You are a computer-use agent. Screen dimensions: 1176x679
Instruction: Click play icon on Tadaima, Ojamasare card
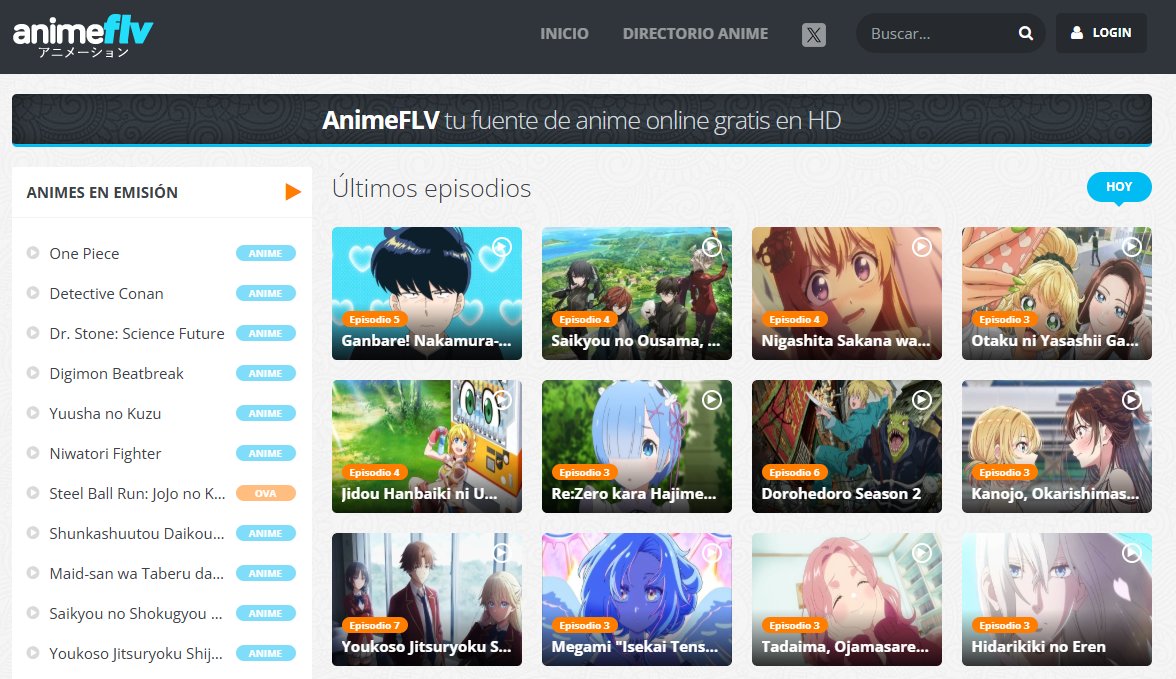922,553
